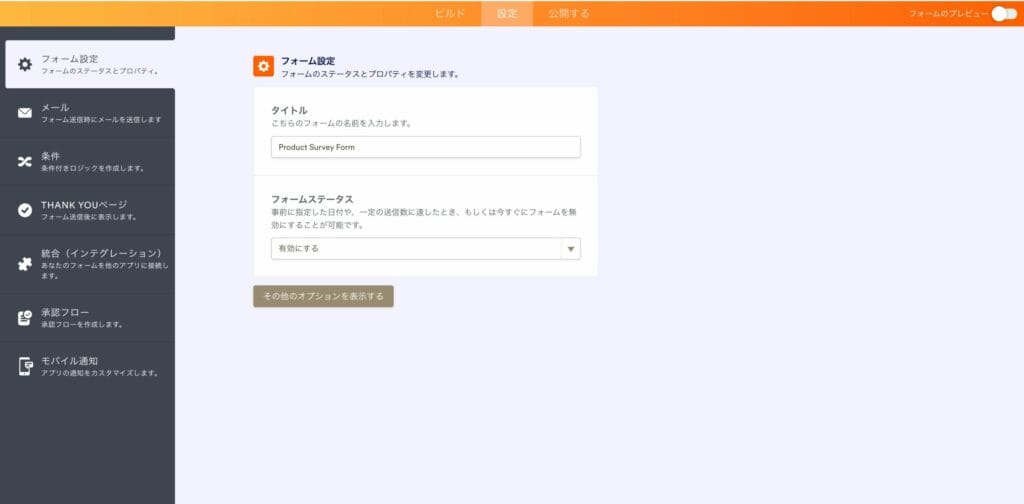Open the フォームステータス dropdown showing 有効にする
The width and height of the screenshot is (1024, 504).
[x=426, y=249]
